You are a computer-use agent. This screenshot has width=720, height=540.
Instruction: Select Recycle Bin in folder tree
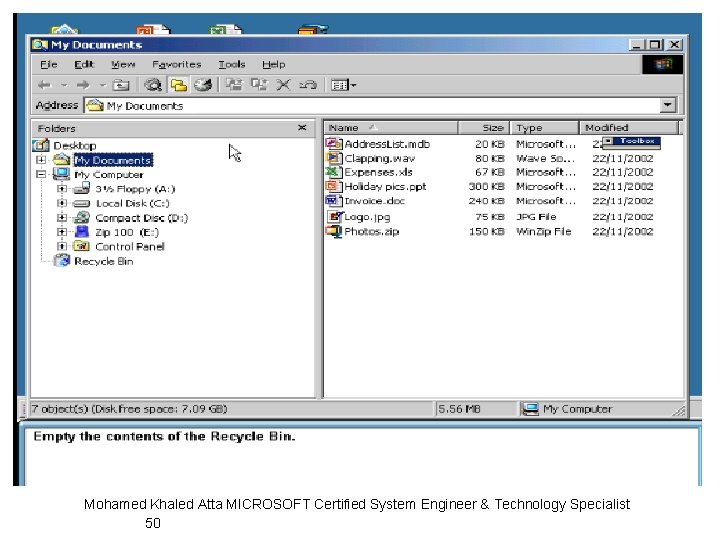[x=104, y=261]
